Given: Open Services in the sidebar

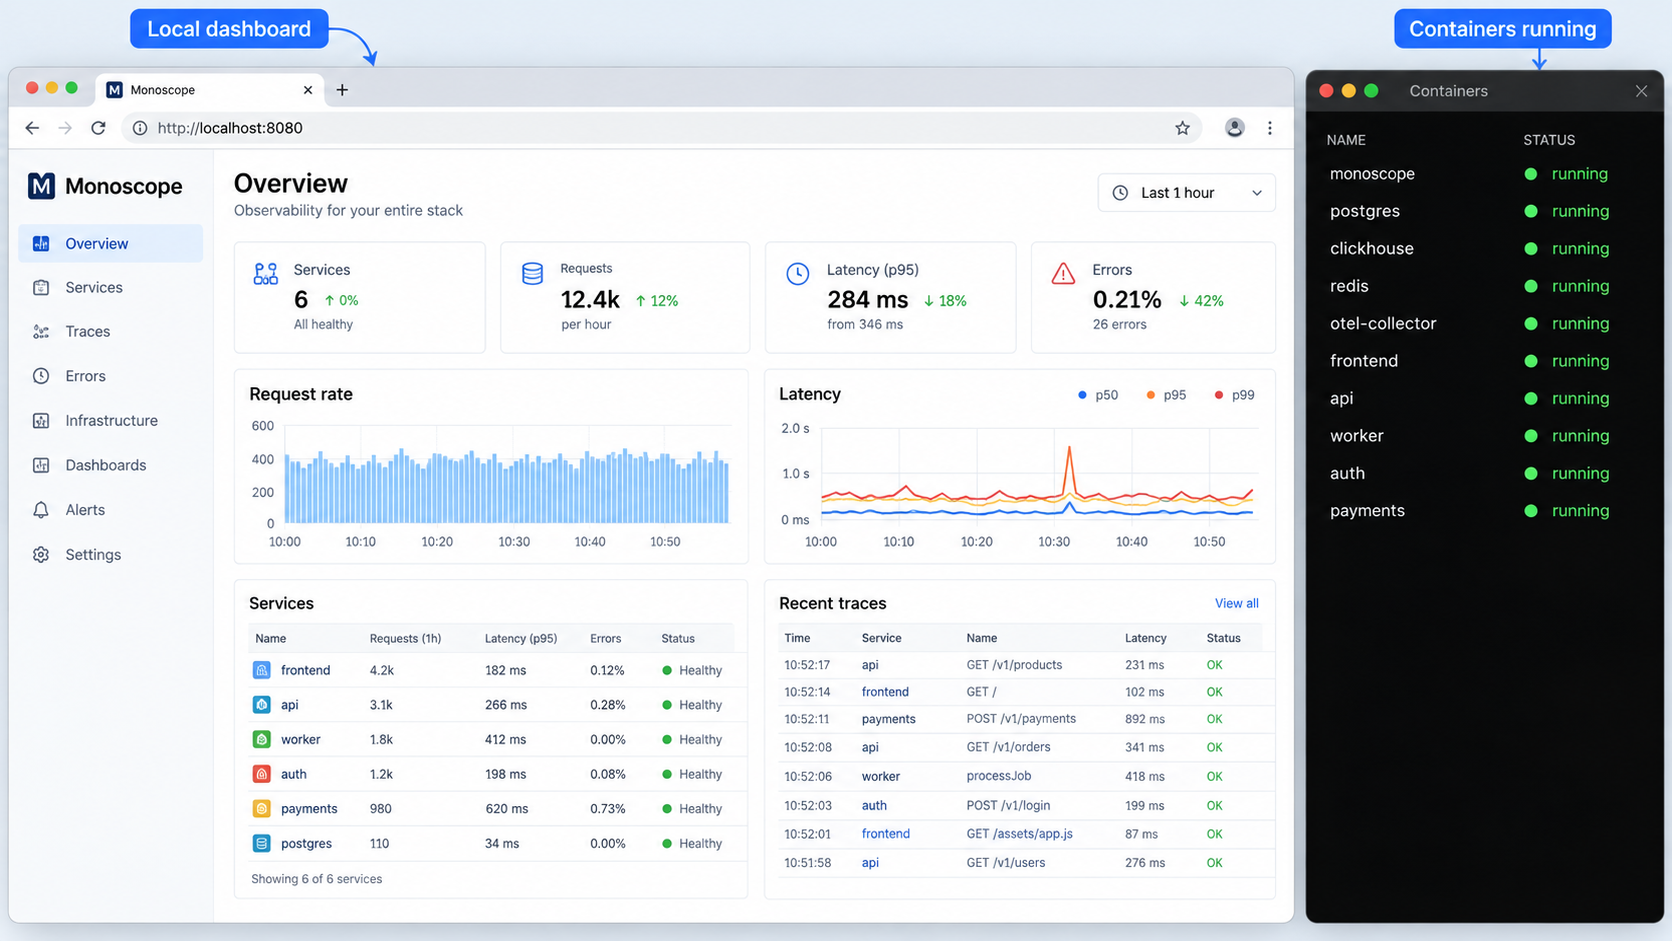Looking at the screenshot, I should point(94,287).
